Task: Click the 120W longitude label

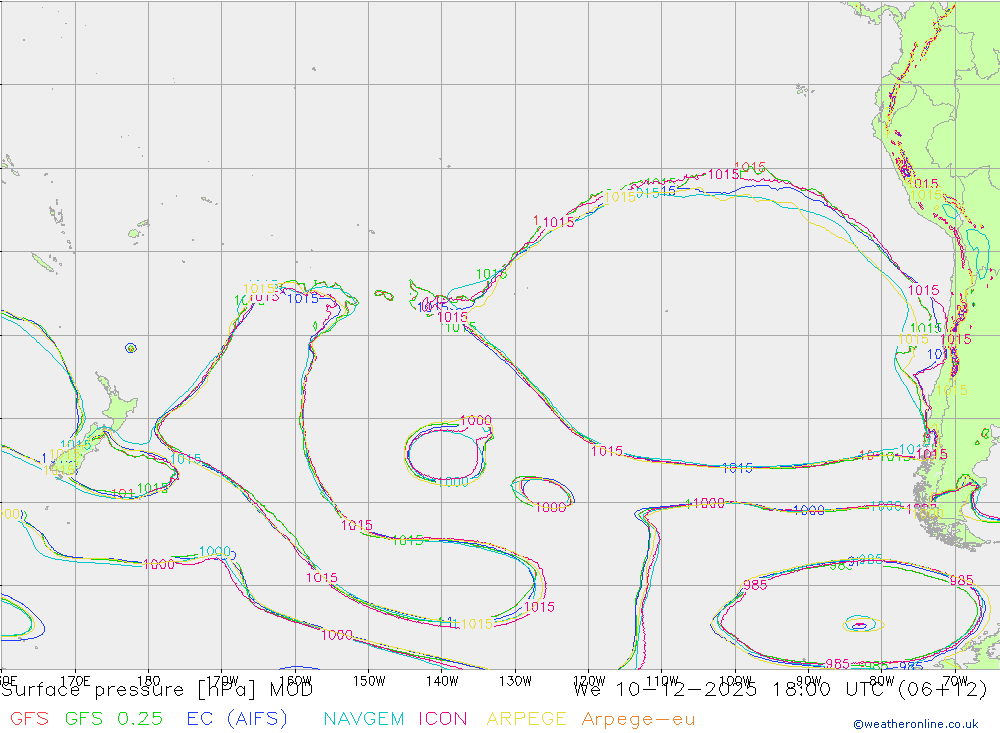Action: (589, 681)
